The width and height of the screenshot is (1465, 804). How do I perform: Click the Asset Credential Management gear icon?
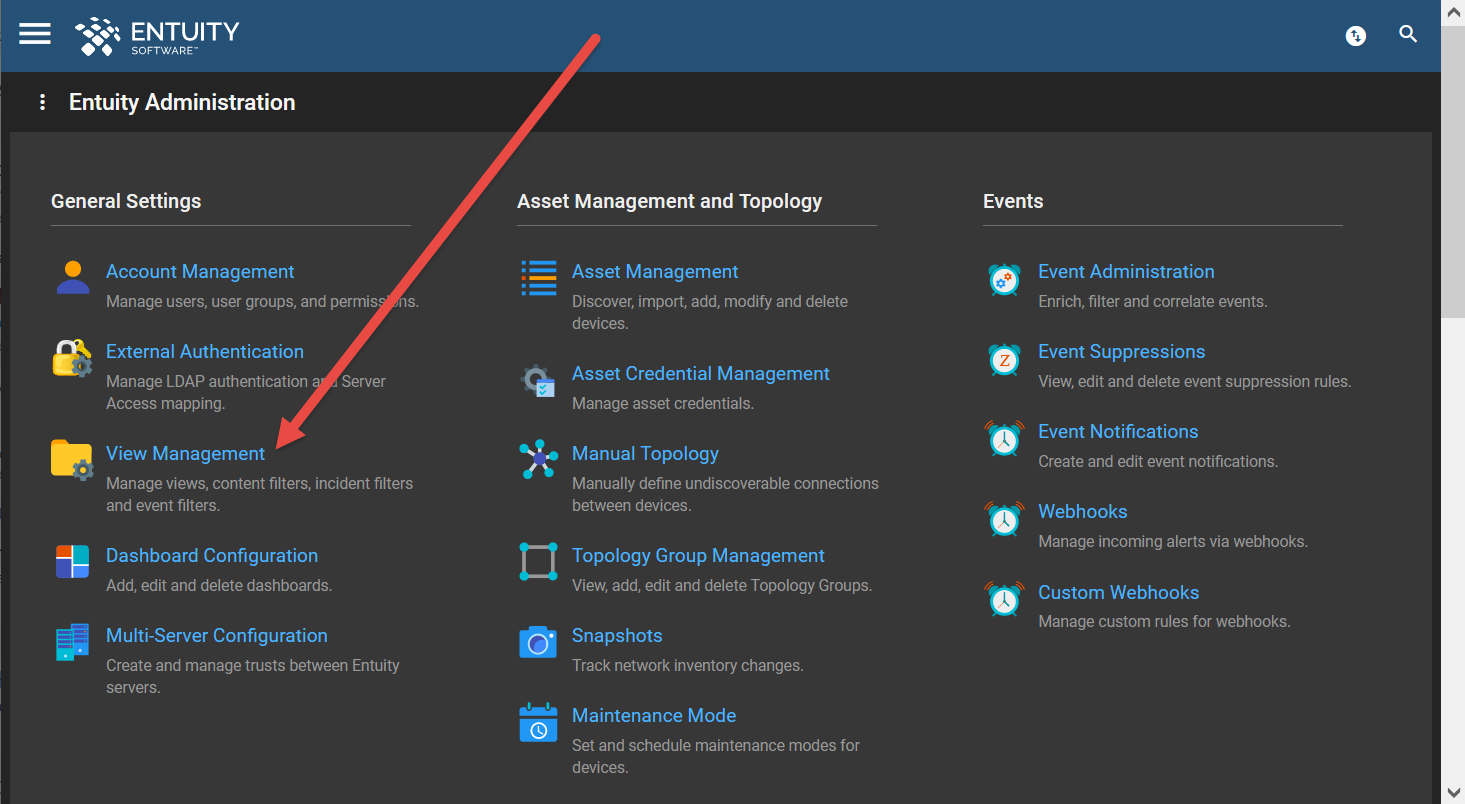pyautogui.click(x=539, y=380)
